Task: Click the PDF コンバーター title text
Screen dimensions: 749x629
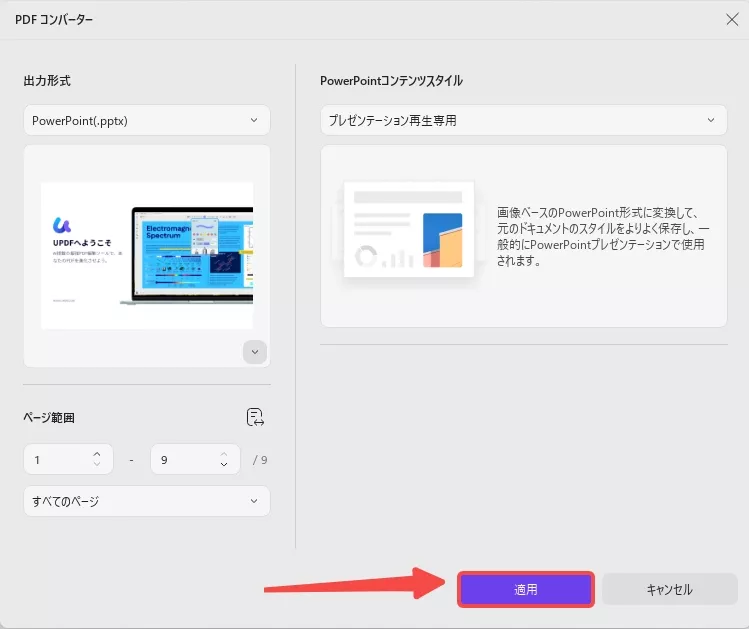Action: pyautogui.click(x=54, y=20)
